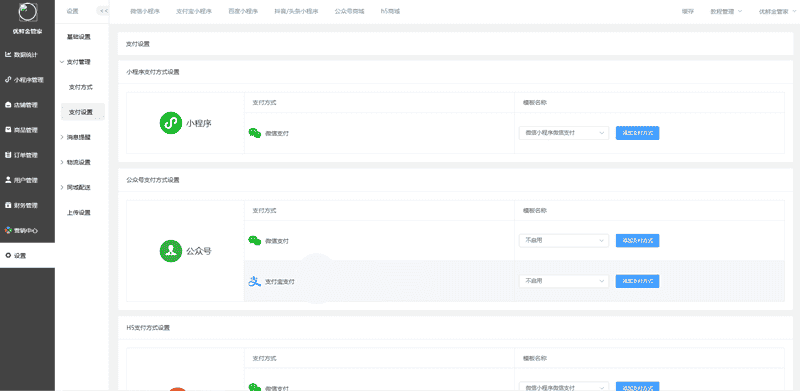Click WeChat pay icon in 小程序 section
The height and width of the screenshot is (391, 800).
point(255,133)
